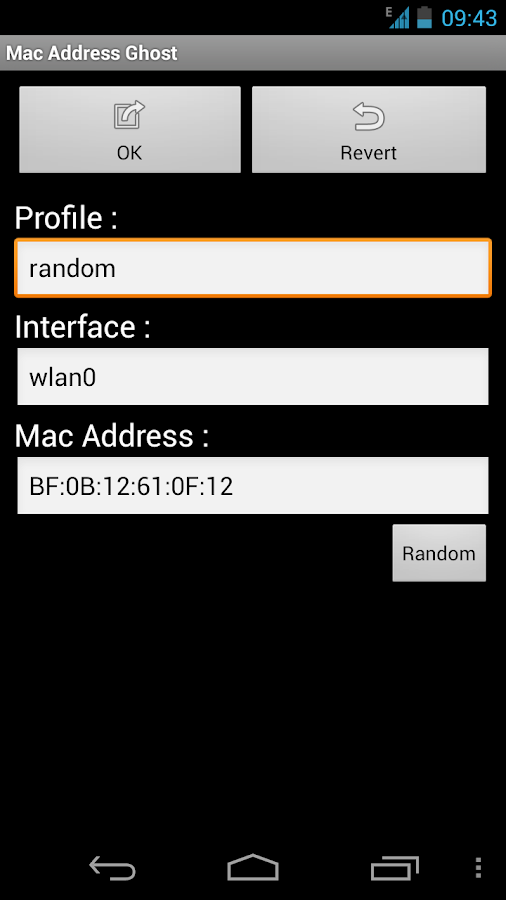Tap the battery icon in status bar
506x900 pixels.
tap(424, 17)
